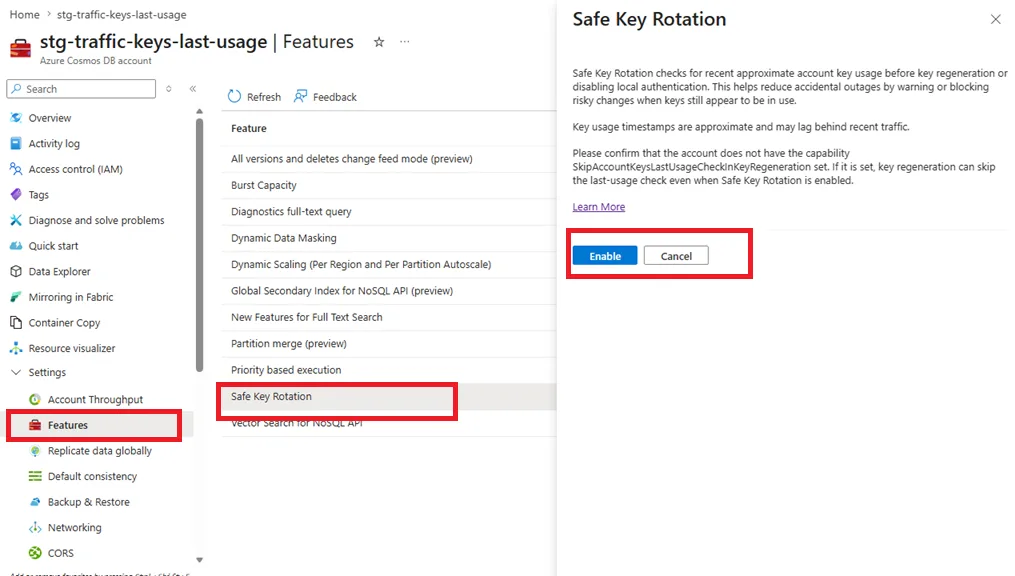Click the Refresh icon in toolbar

(x=234, y=96)
